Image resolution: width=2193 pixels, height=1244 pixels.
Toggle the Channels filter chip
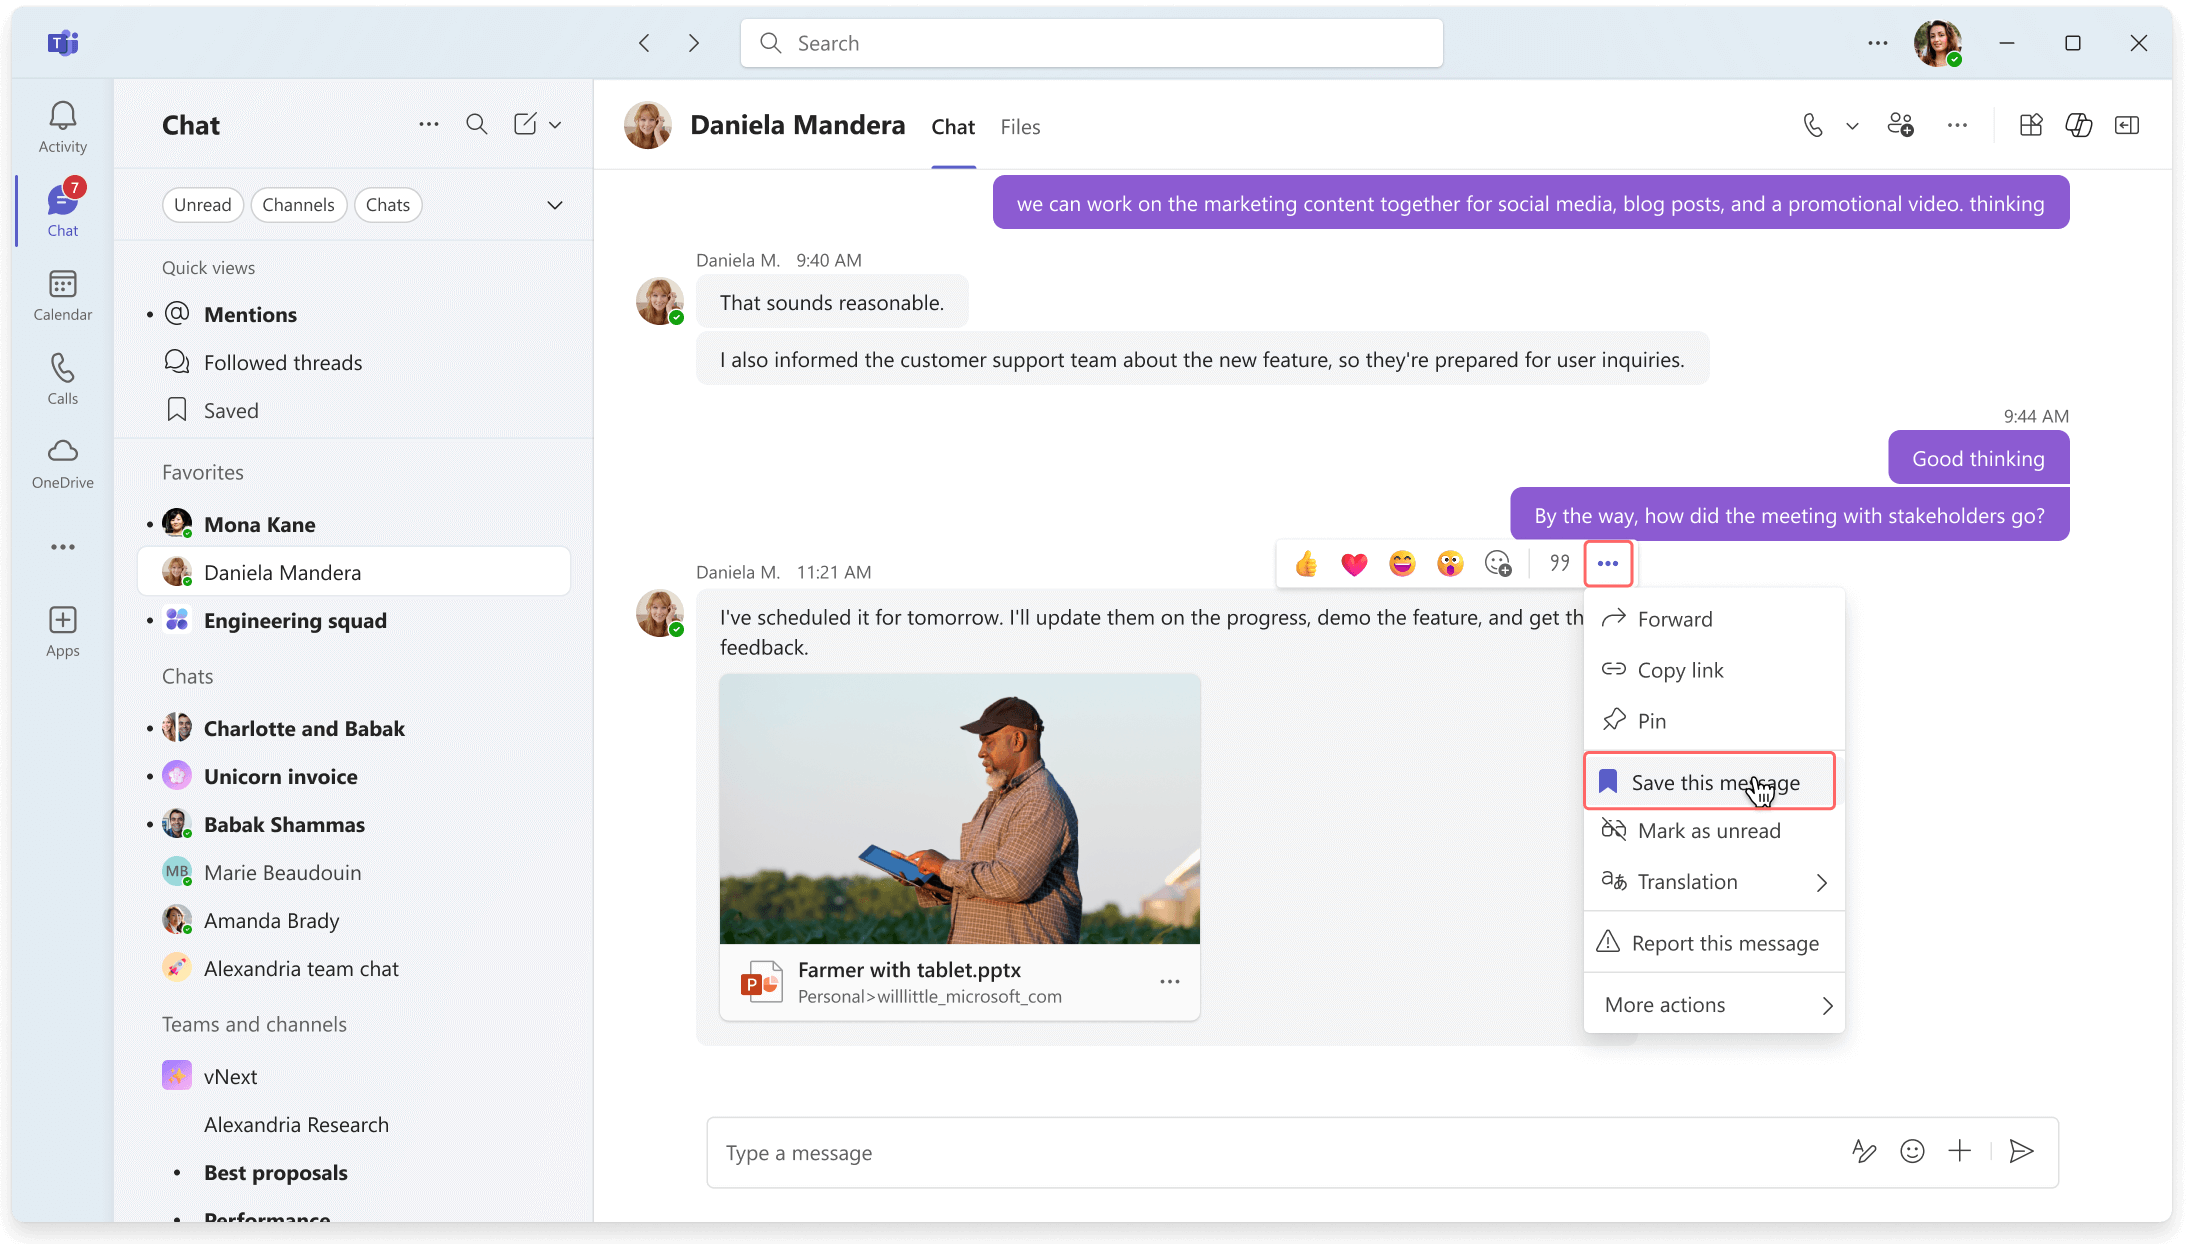tap(298, 205)
